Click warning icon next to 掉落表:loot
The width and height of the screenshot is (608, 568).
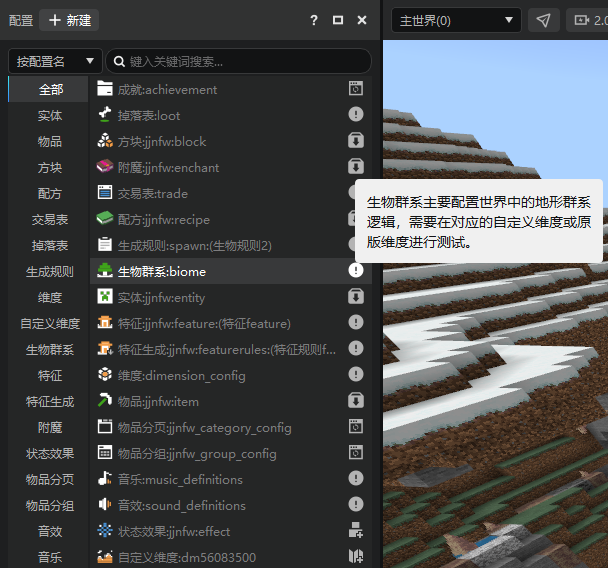356,114
